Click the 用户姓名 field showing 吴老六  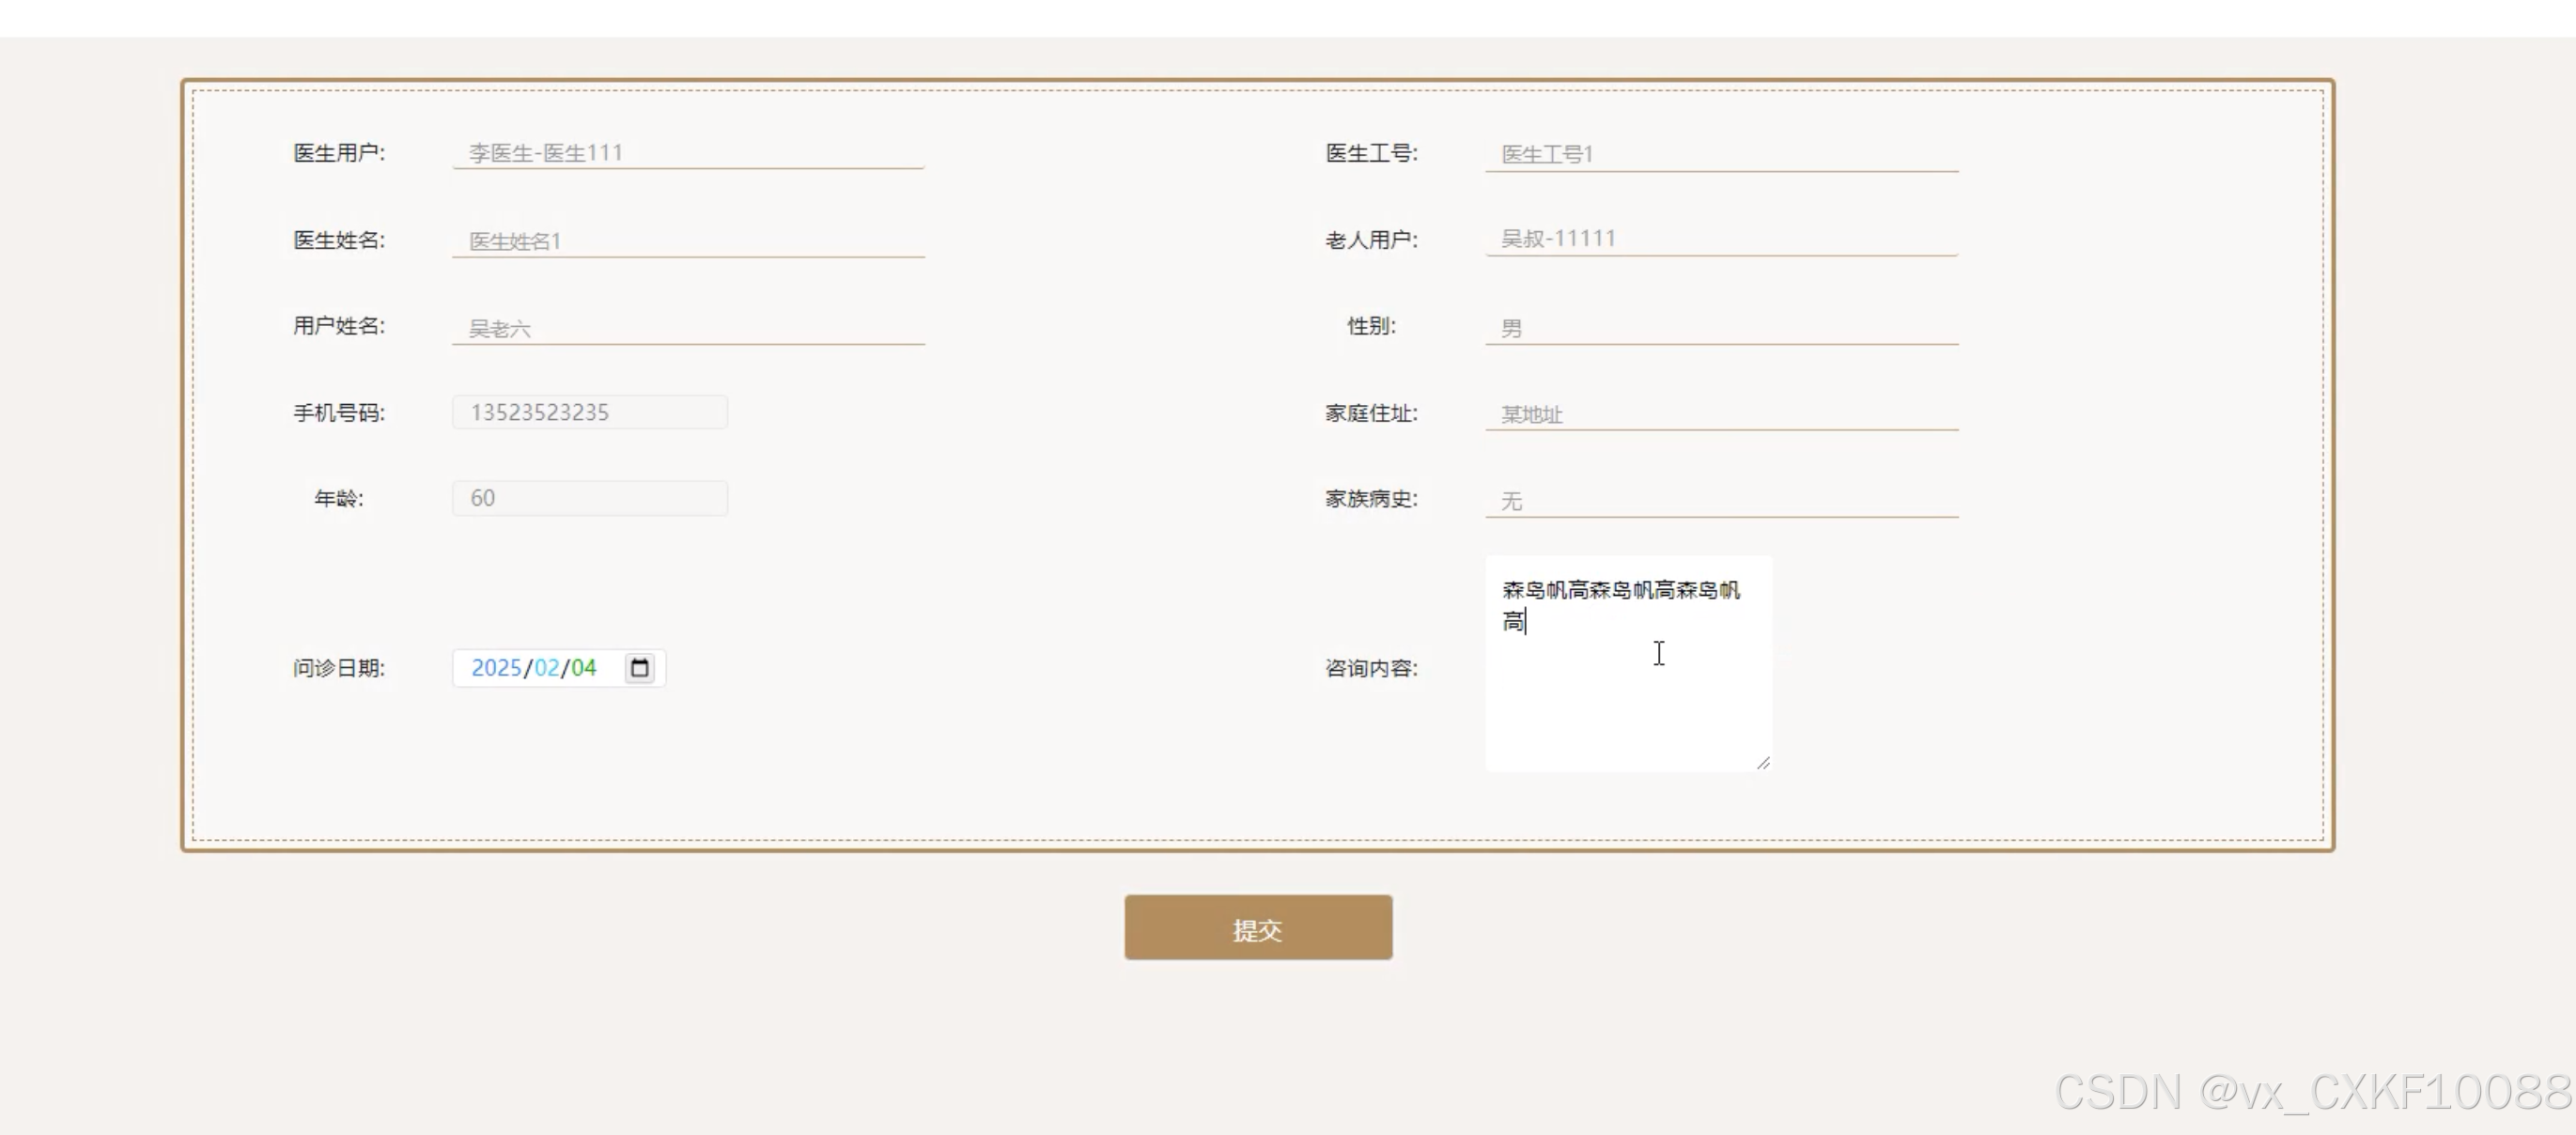coord(687,328)
